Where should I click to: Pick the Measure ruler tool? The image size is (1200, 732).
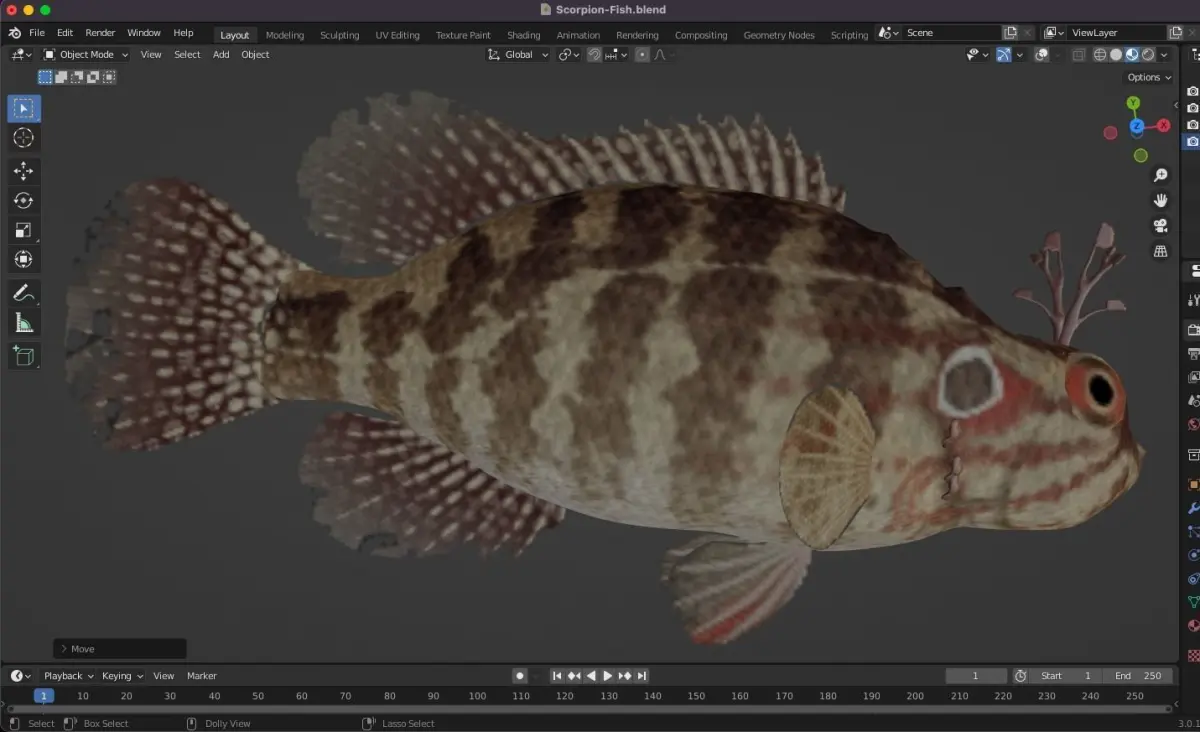point(24,323)
